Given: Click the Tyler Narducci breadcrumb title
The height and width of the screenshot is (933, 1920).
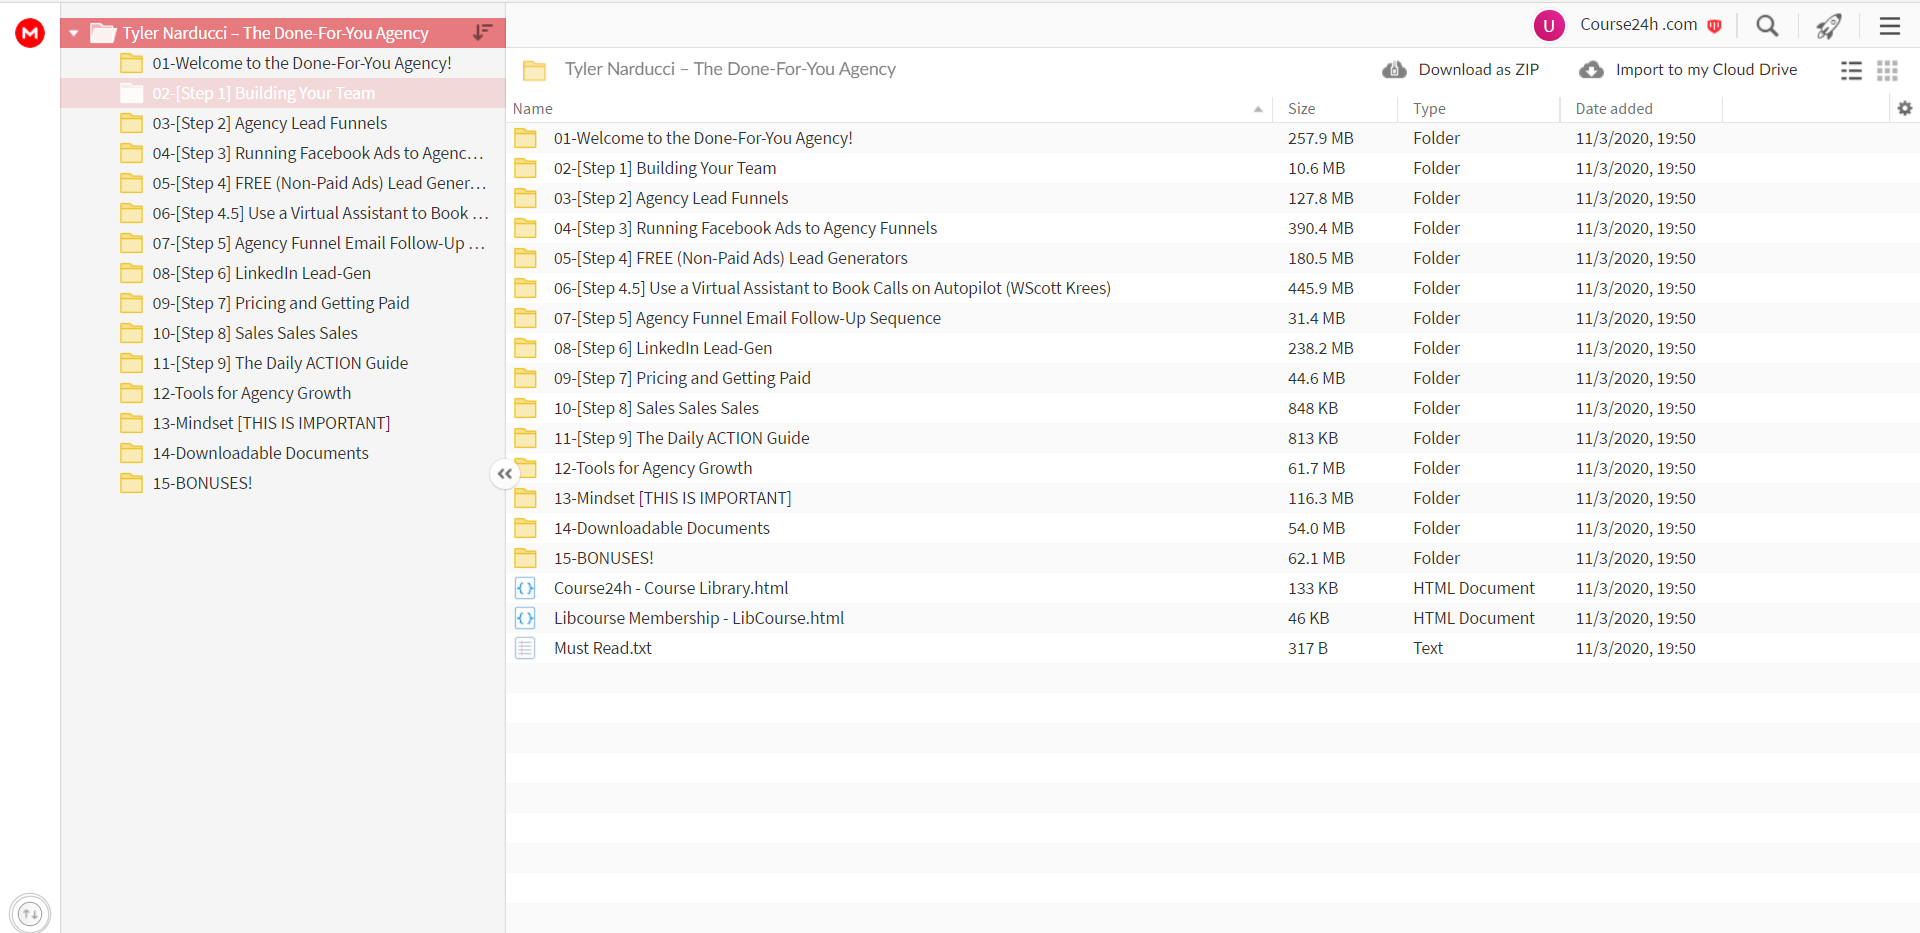Looking at the screenshot, I should (730, 69).
